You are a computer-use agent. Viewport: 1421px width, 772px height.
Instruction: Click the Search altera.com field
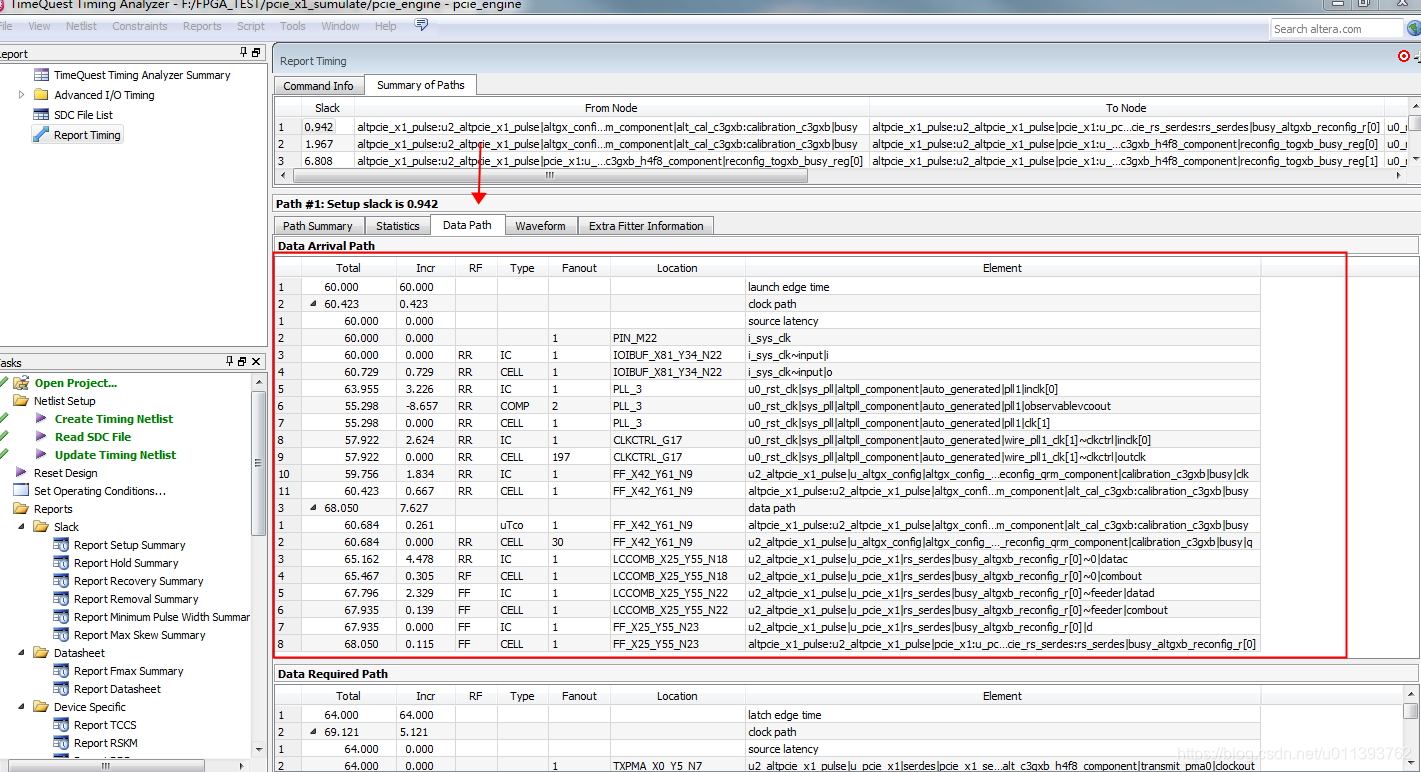click(1337, 28)
